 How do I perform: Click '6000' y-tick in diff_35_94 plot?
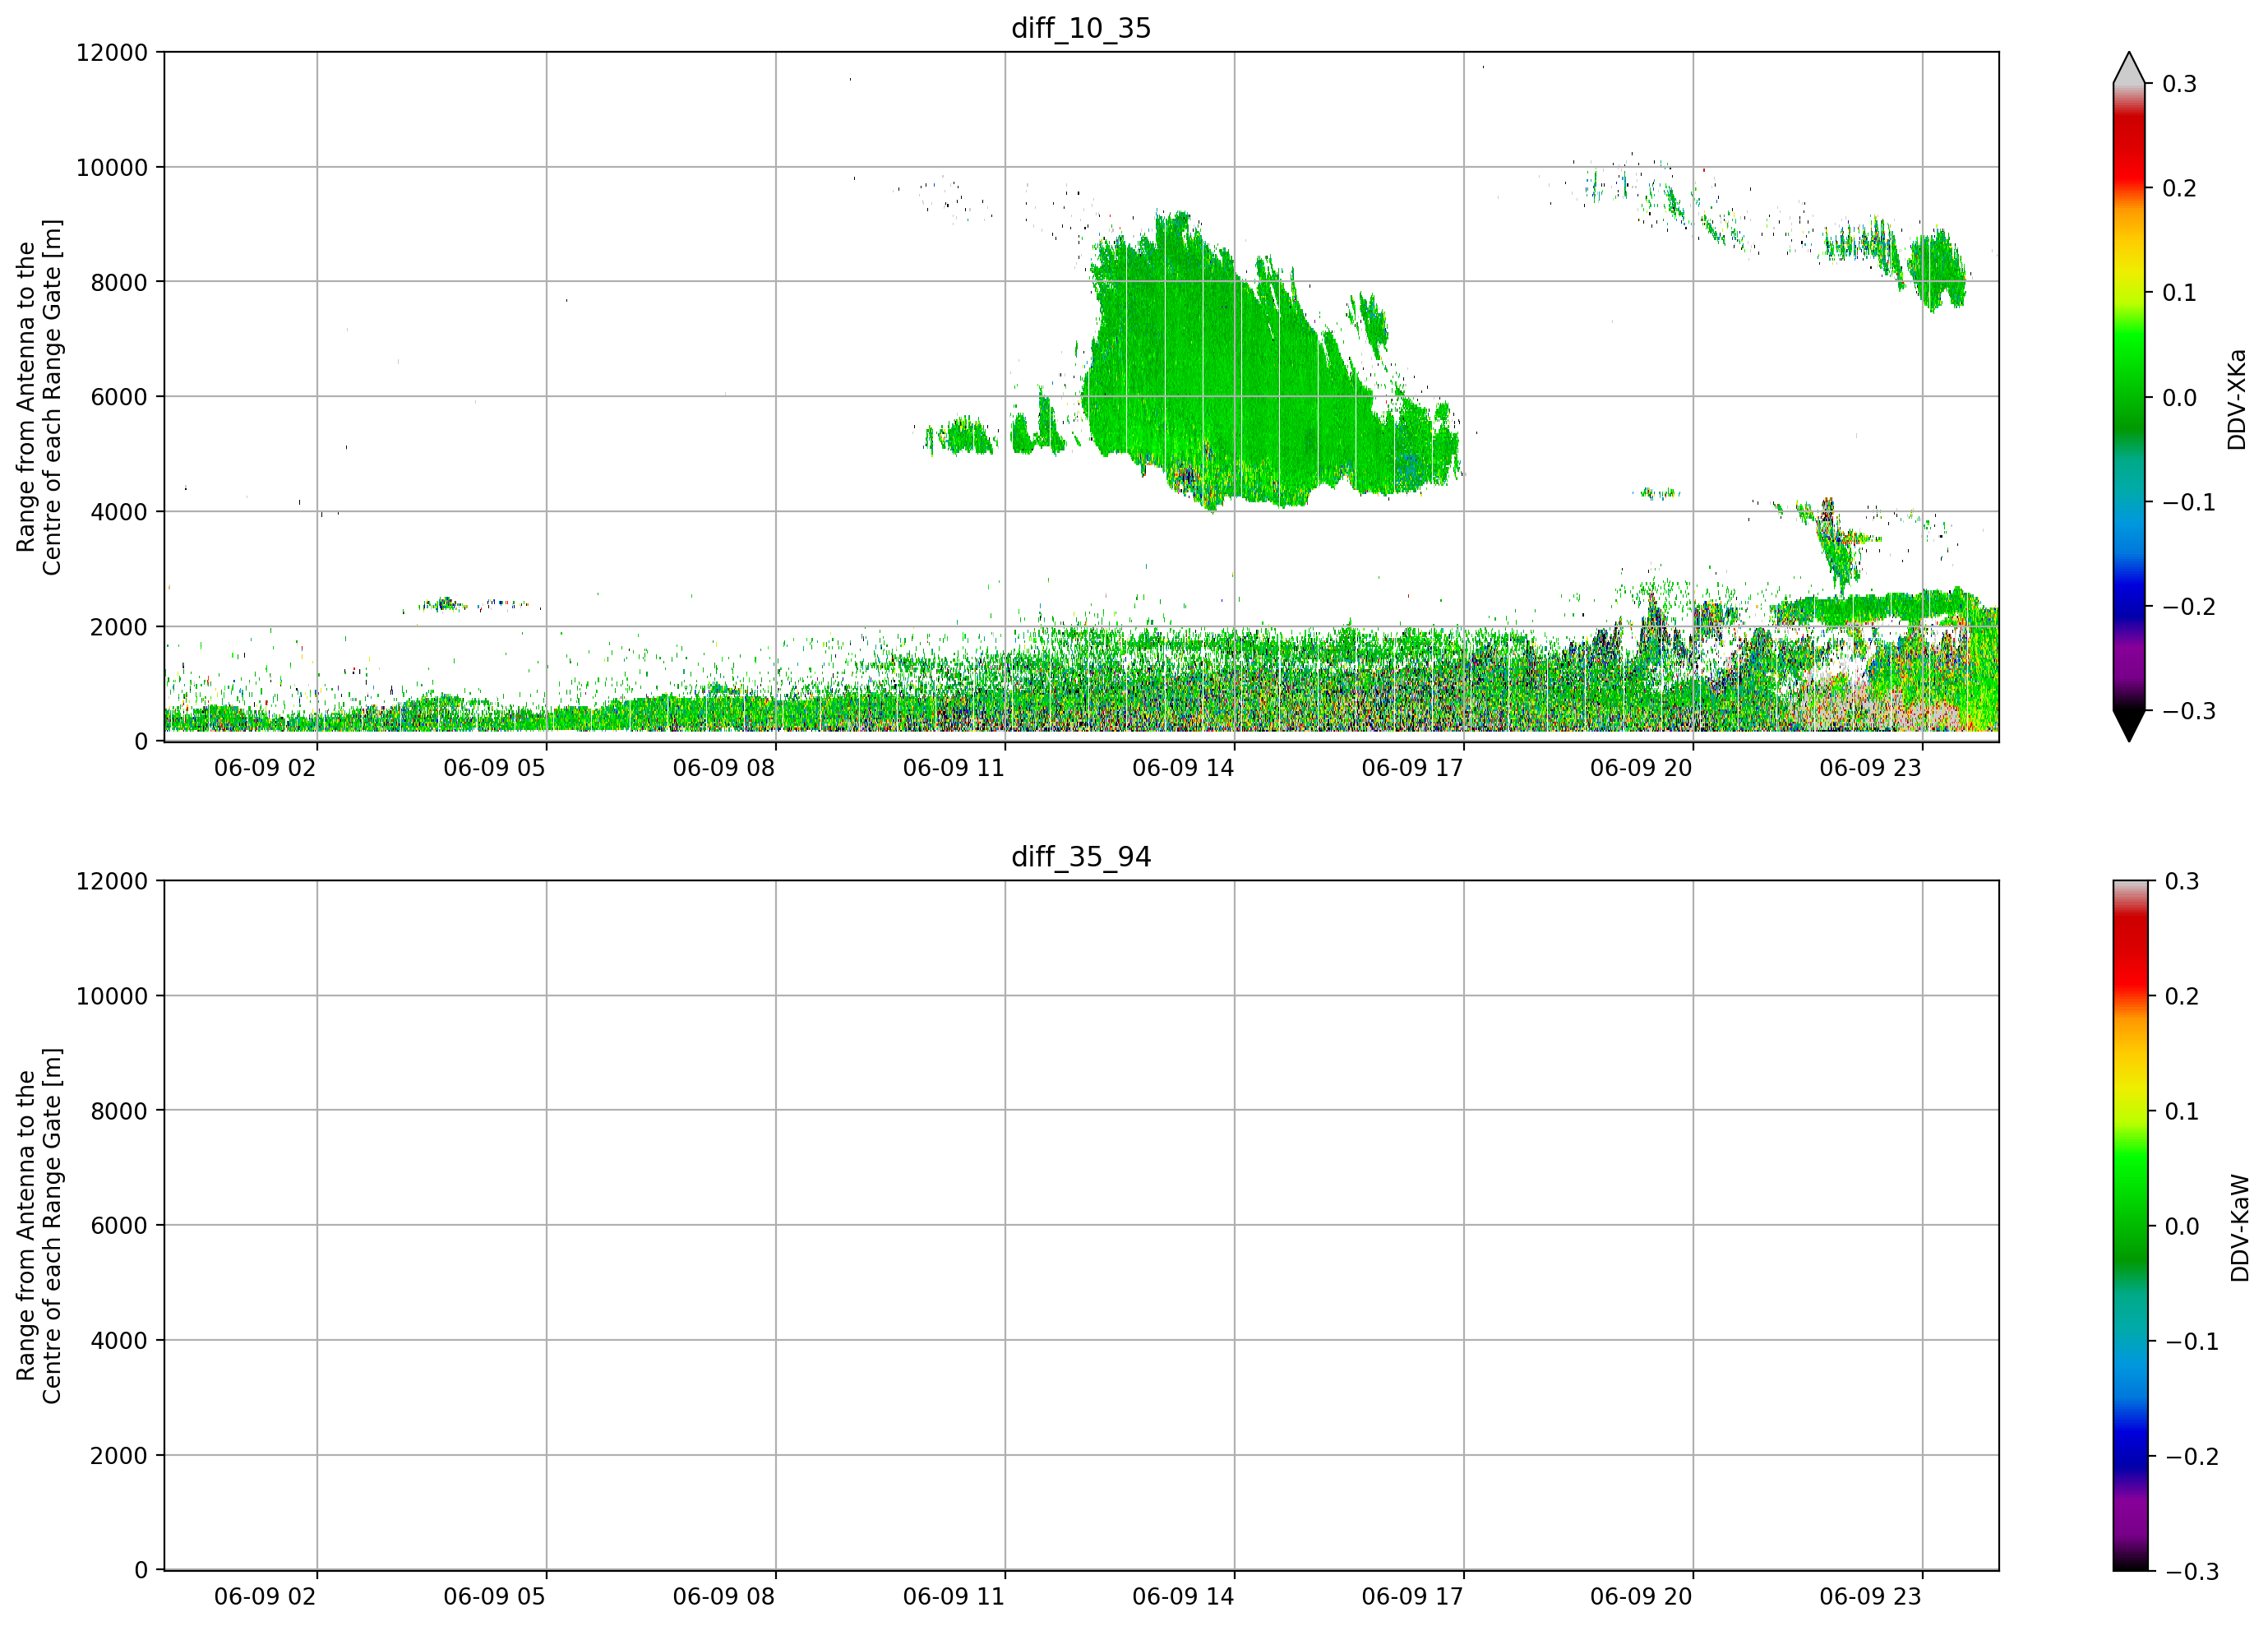pyautogui.click(x=119, y=1226)
